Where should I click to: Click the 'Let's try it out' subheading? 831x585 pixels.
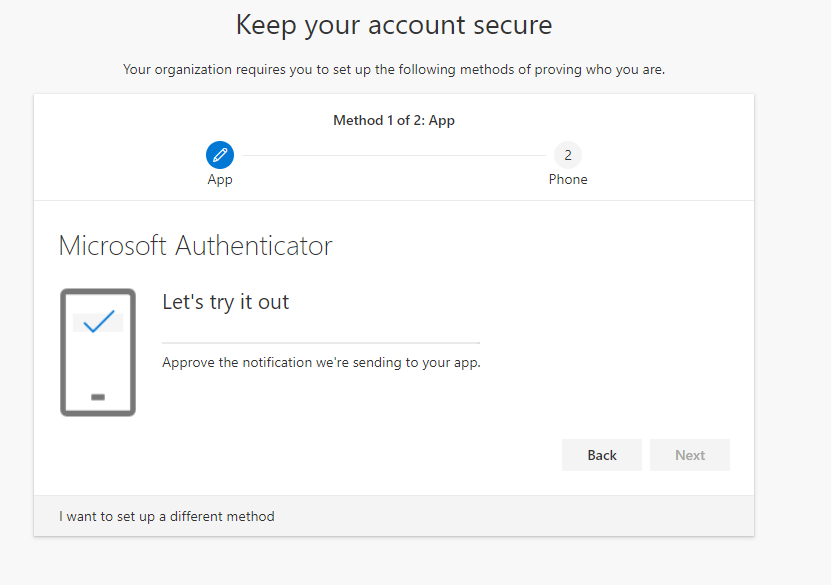point(226,302)
